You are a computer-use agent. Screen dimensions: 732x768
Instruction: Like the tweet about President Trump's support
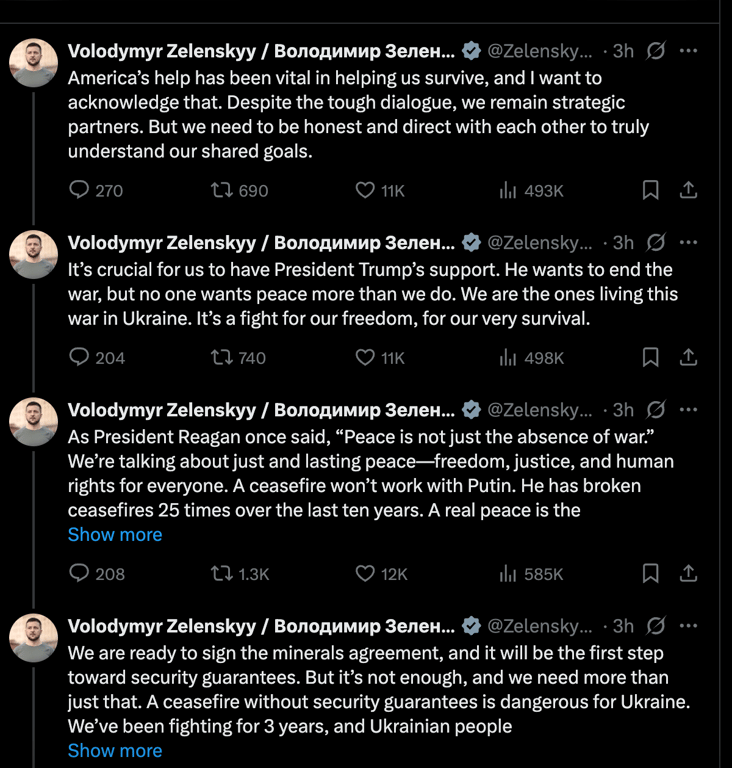point(366,357)
